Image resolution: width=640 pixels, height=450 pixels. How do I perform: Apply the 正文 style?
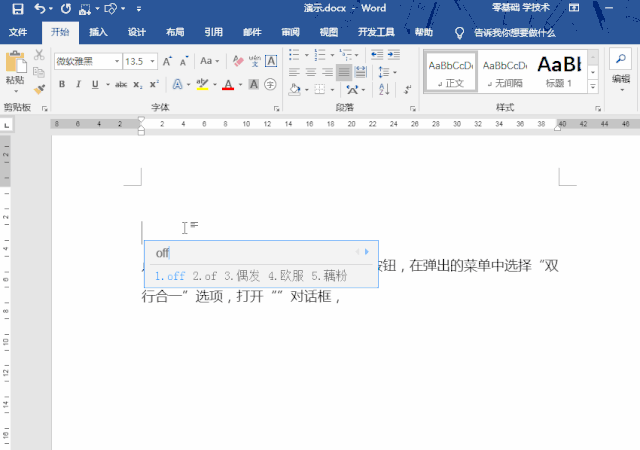(x=451, y=72)
